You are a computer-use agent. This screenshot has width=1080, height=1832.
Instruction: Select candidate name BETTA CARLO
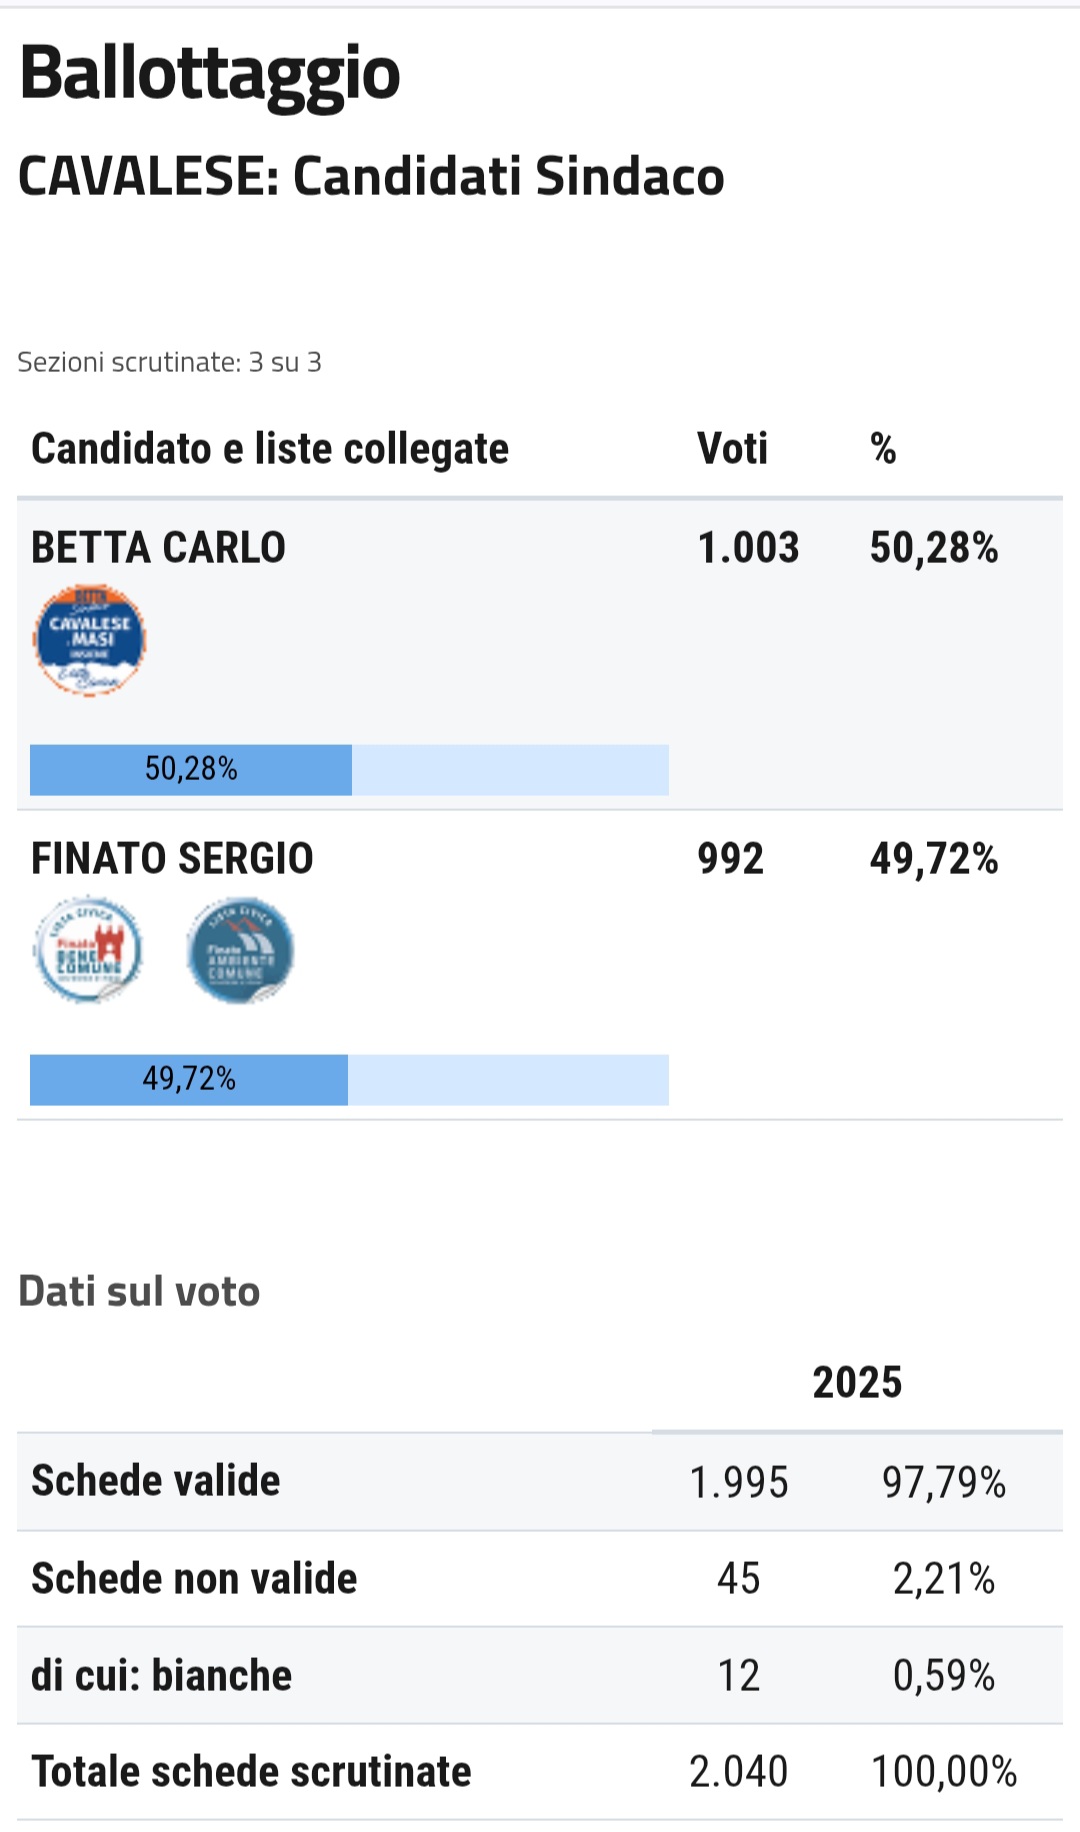[x=158, y=548]
